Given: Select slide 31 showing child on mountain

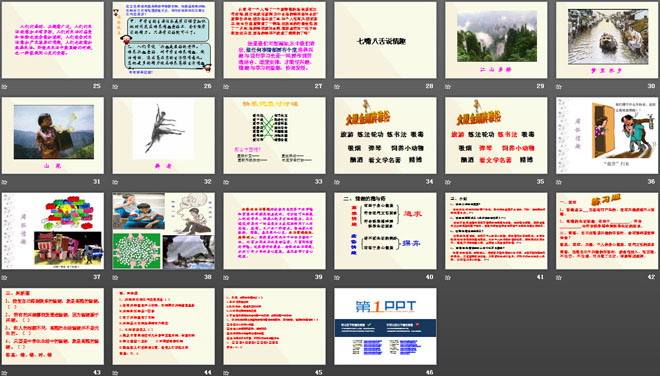Looking at the screenshot, I should point(53,136).
